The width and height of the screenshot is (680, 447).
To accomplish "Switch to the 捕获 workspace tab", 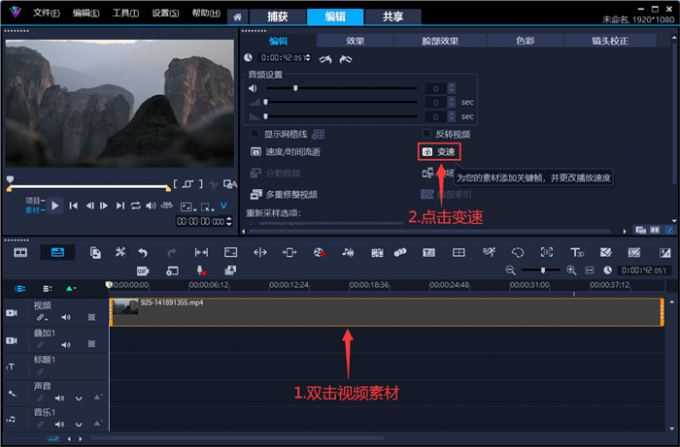I will click(277, 17).
